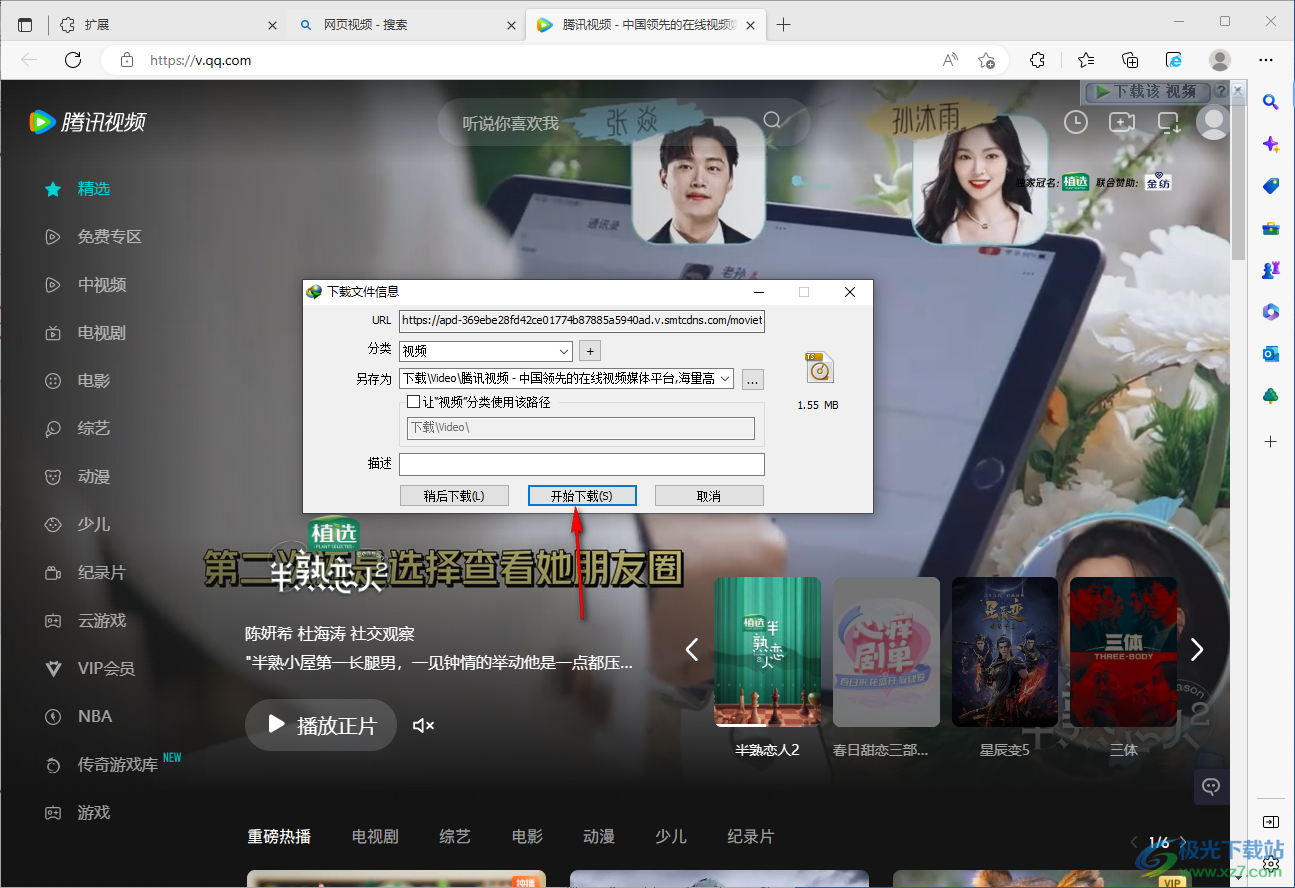This screenshot has height=888, width=1295.
Task: Open 电影 in the left menu
Action: (x=94, y=380)
